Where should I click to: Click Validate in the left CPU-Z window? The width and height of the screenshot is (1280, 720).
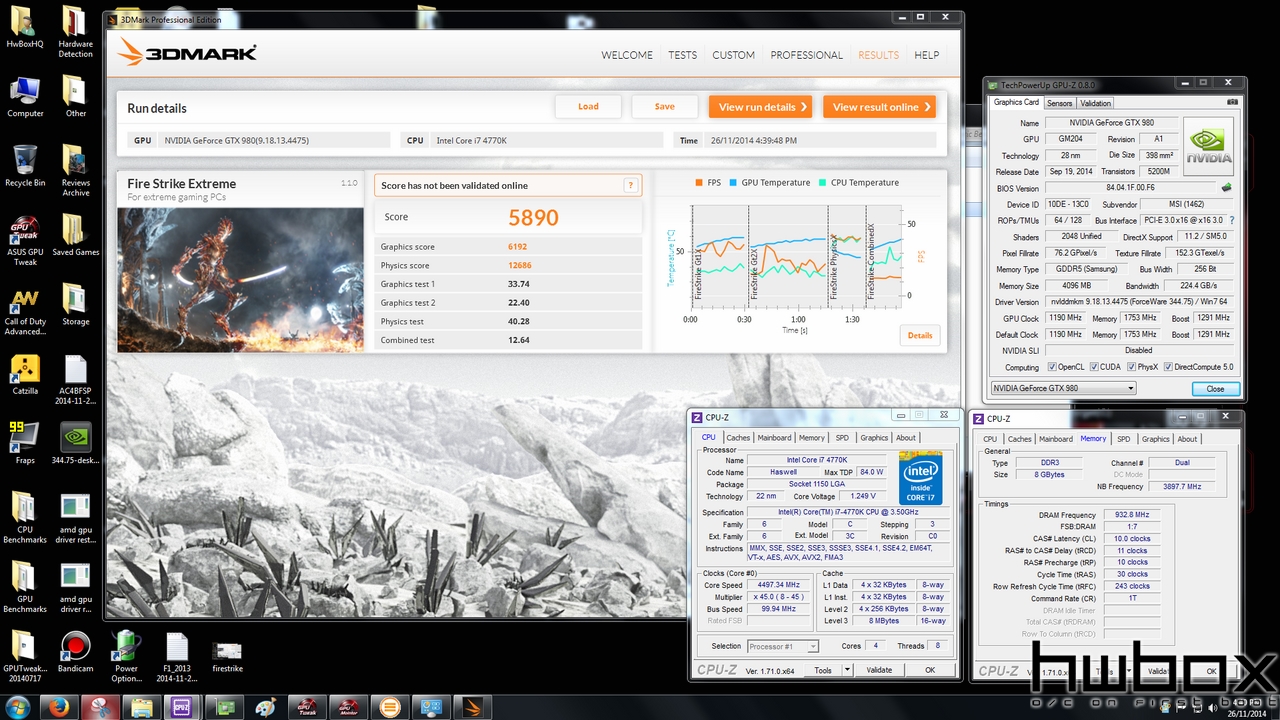[879, 670]
